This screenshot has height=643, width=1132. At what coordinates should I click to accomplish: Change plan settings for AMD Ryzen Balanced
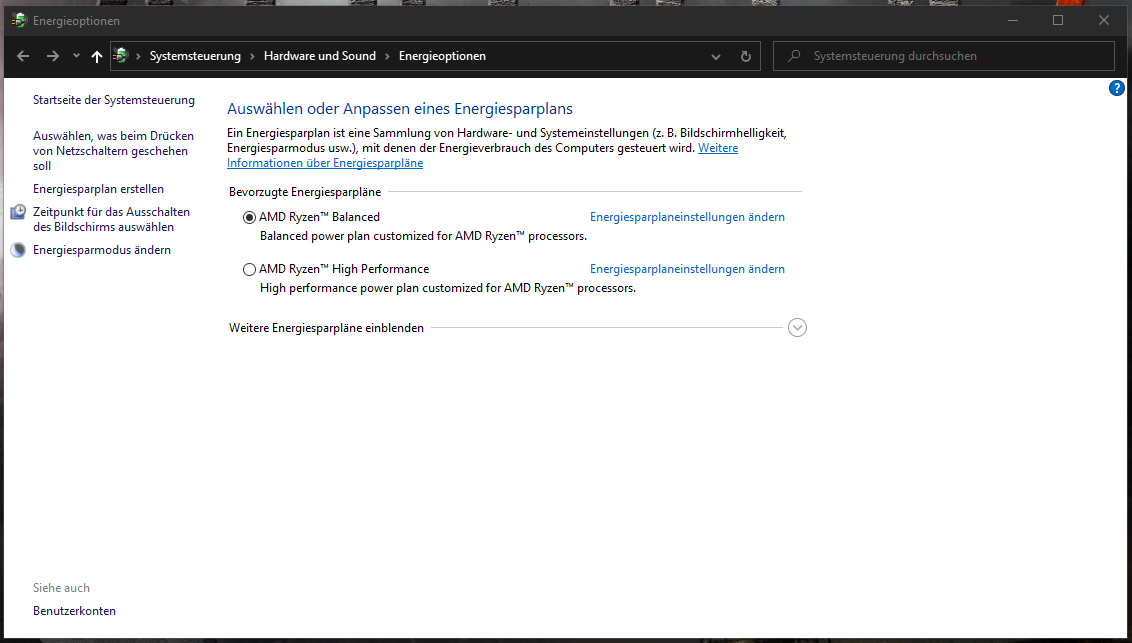pyautogui.click(x=687, y=217)
